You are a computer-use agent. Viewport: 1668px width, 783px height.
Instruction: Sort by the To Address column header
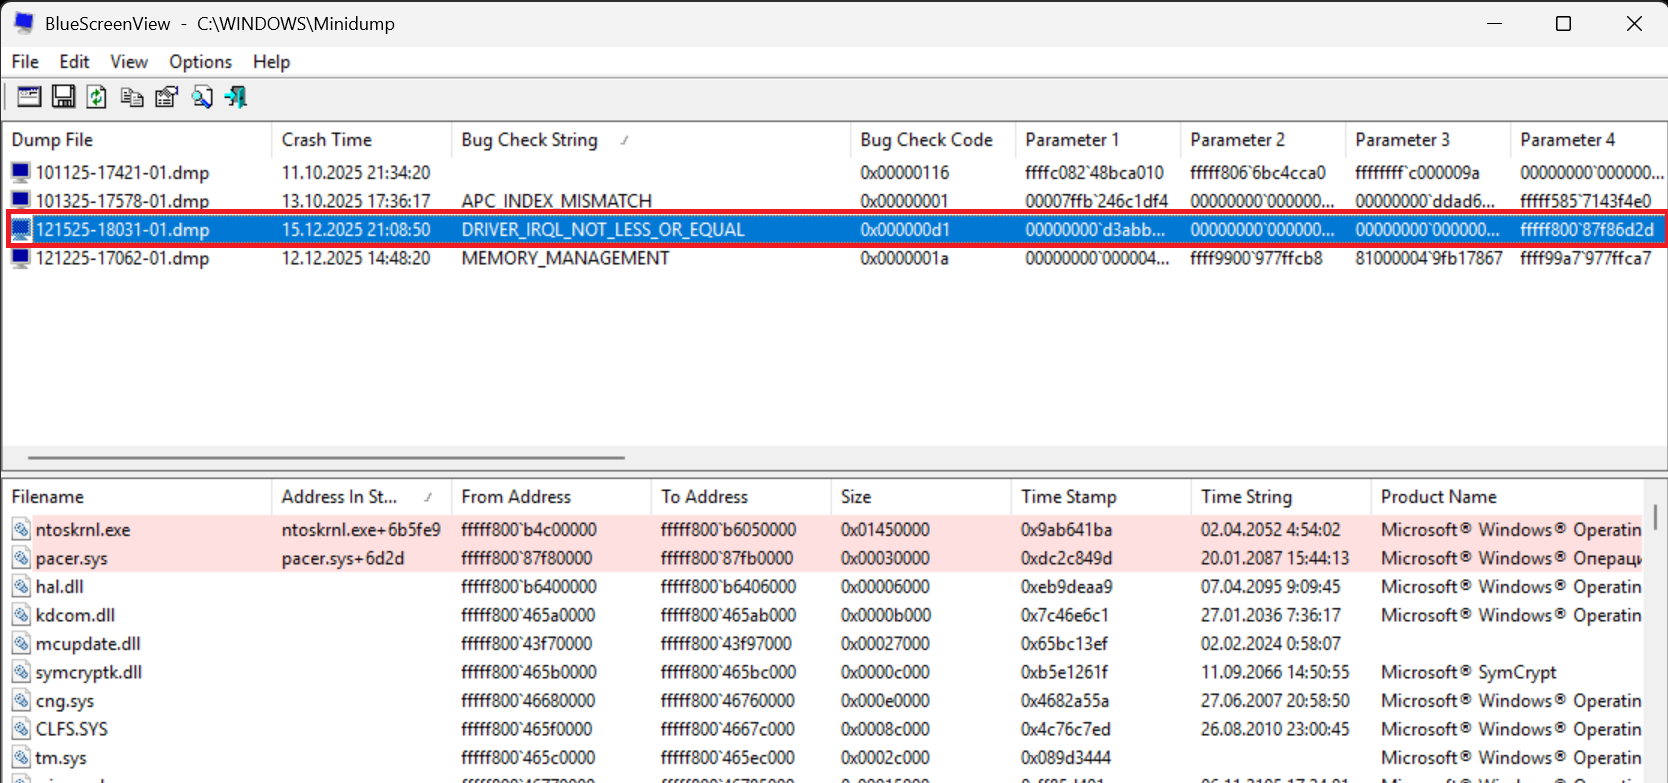pos(741,497)
